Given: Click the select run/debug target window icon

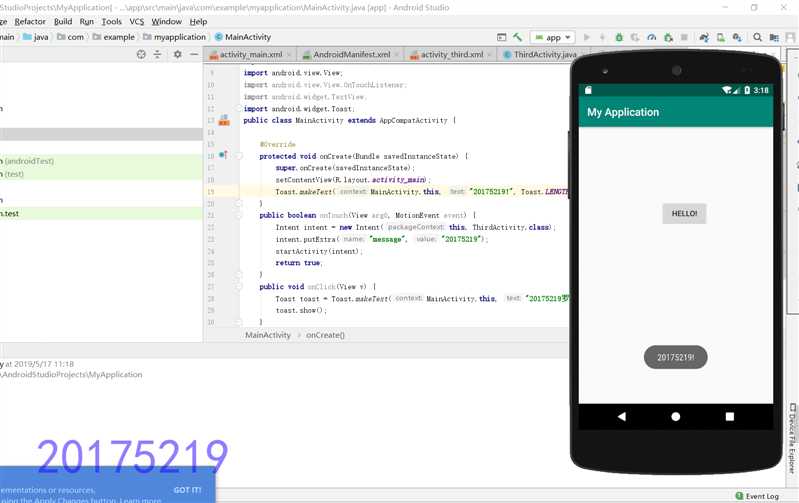Looking at the screenshot, I should [x=501, y=37].
